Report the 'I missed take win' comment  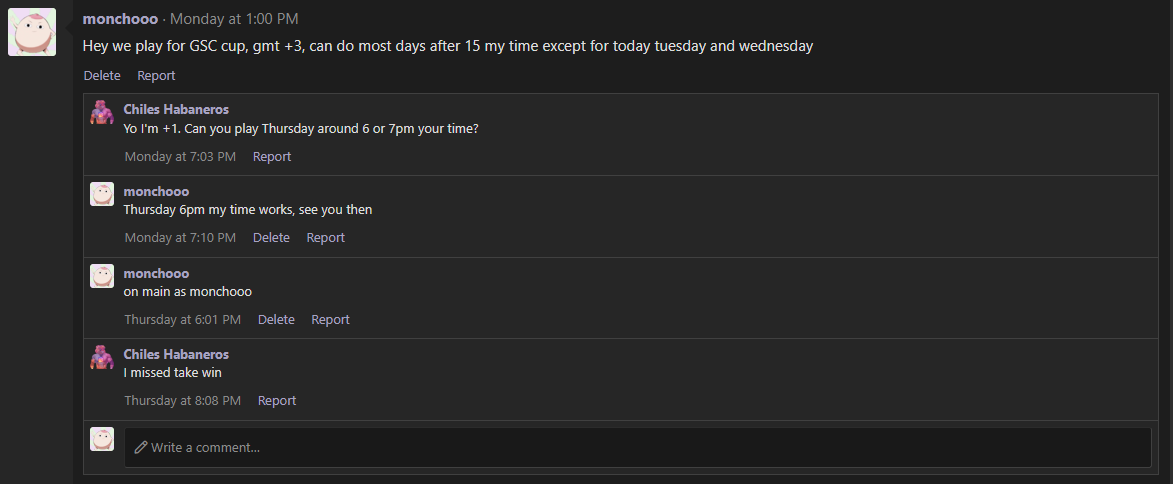[277, 400]
